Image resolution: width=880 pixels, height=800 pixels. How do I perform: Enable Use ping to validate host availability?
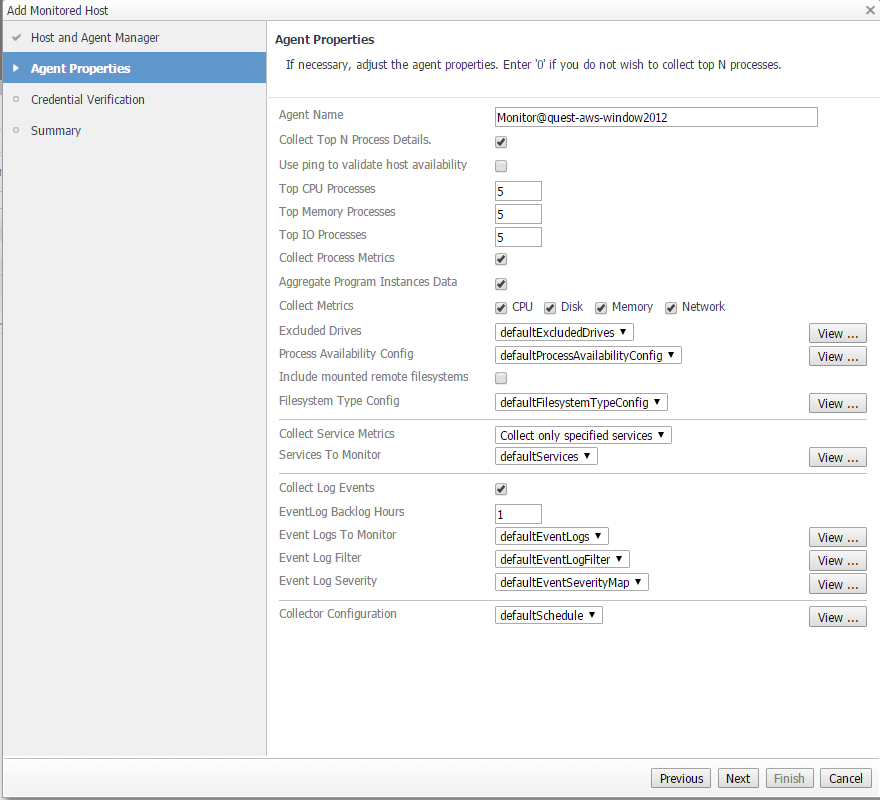pyautogui.click(x=501, y=166)
